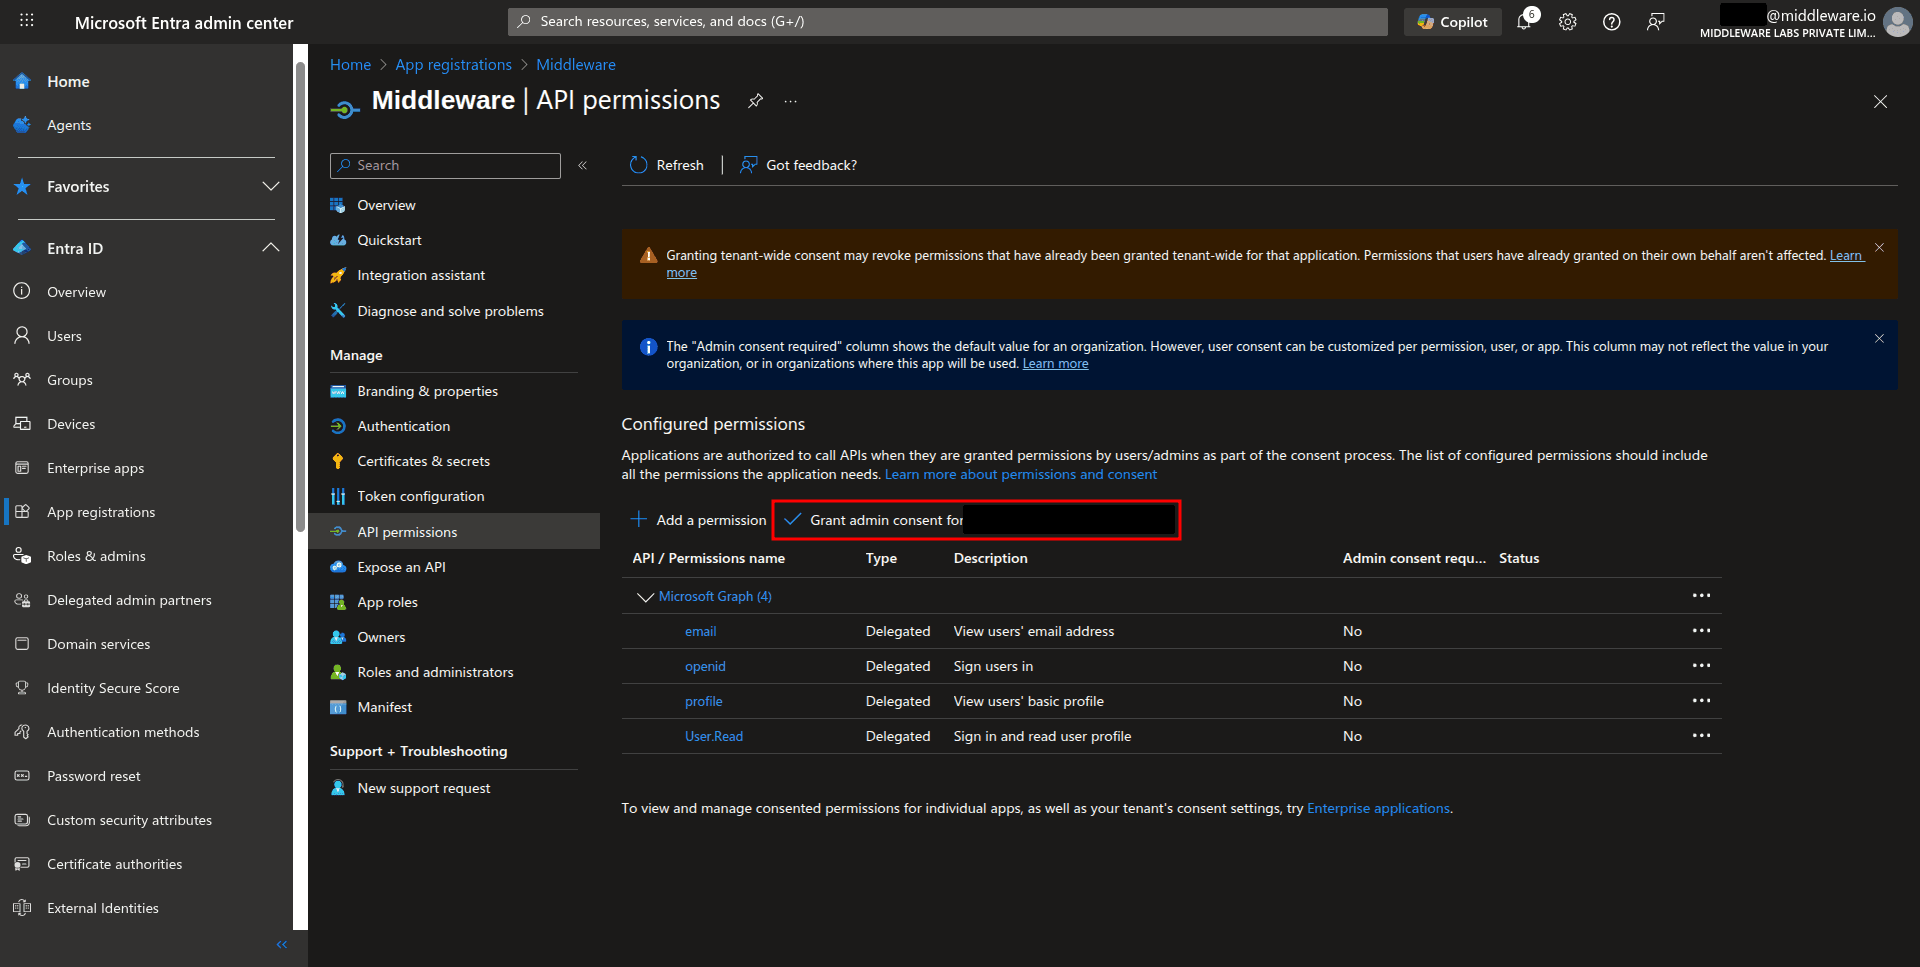This screenshot has height=967, width=1920.
Task: Pin the API permissions blade
Action: click(x=755, y=101)
